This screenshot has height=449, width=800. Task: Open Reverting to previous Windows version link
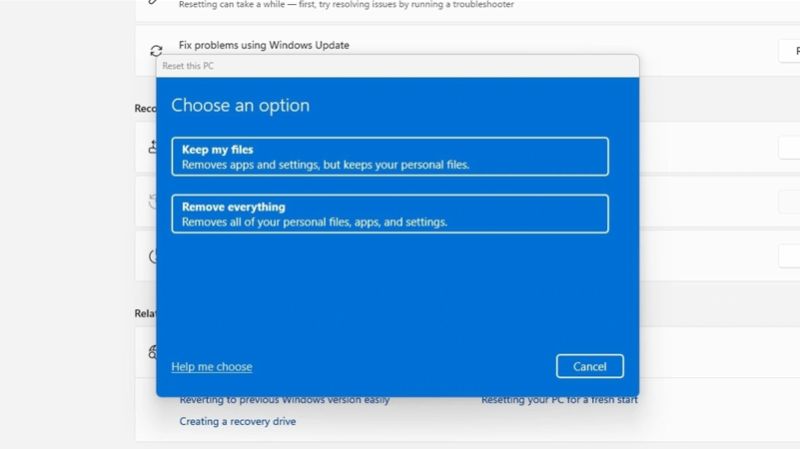(x=285, y=401)
